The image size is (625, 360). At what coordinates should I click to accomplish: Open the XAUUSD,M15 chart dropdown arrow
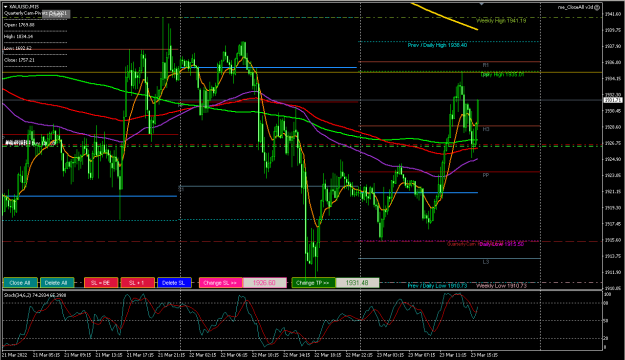click(x=5, y=7)
